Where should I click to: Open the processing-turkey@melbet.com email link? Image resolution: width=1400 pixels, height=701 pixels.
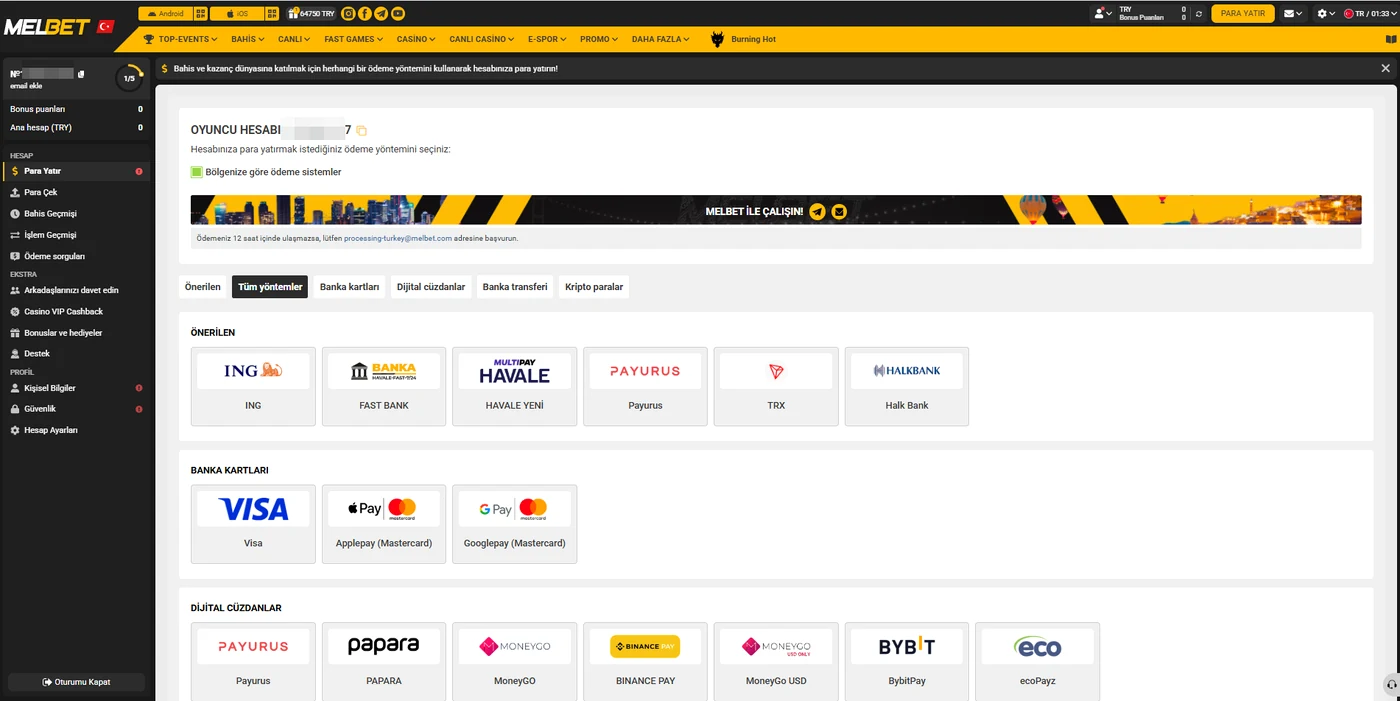tap(398, 239)
